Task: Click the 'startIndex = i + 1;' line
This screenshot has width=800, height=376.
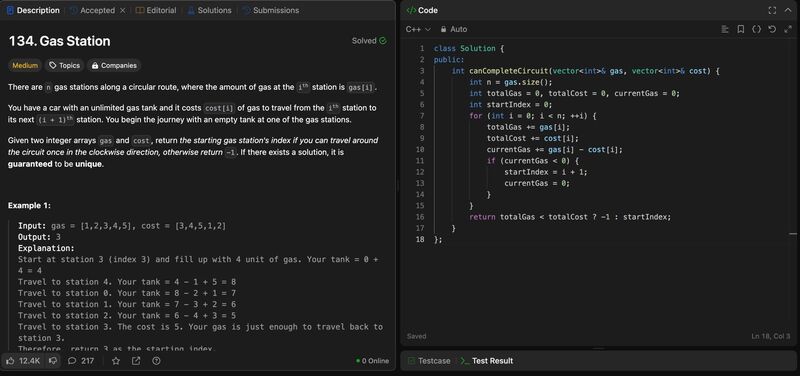Action: (545, 172)
